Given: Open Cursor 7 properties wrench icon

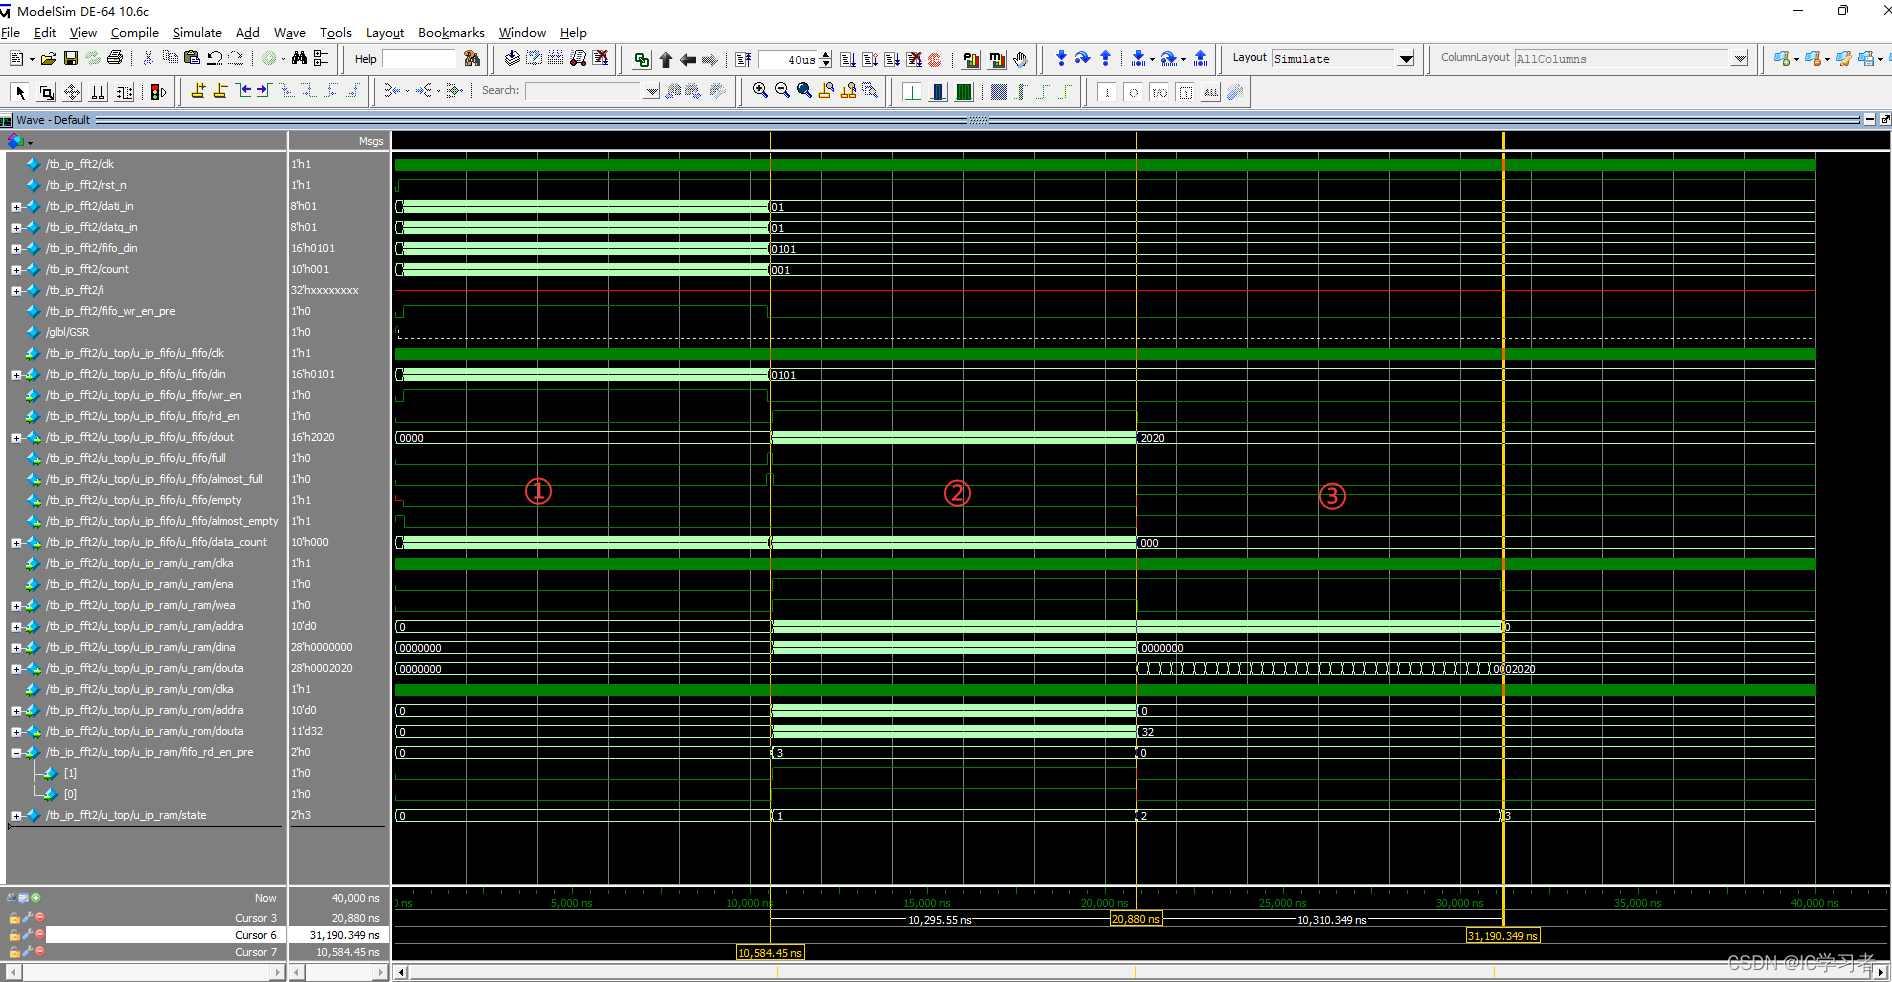Looking at the screenshot, I should 28,952.
